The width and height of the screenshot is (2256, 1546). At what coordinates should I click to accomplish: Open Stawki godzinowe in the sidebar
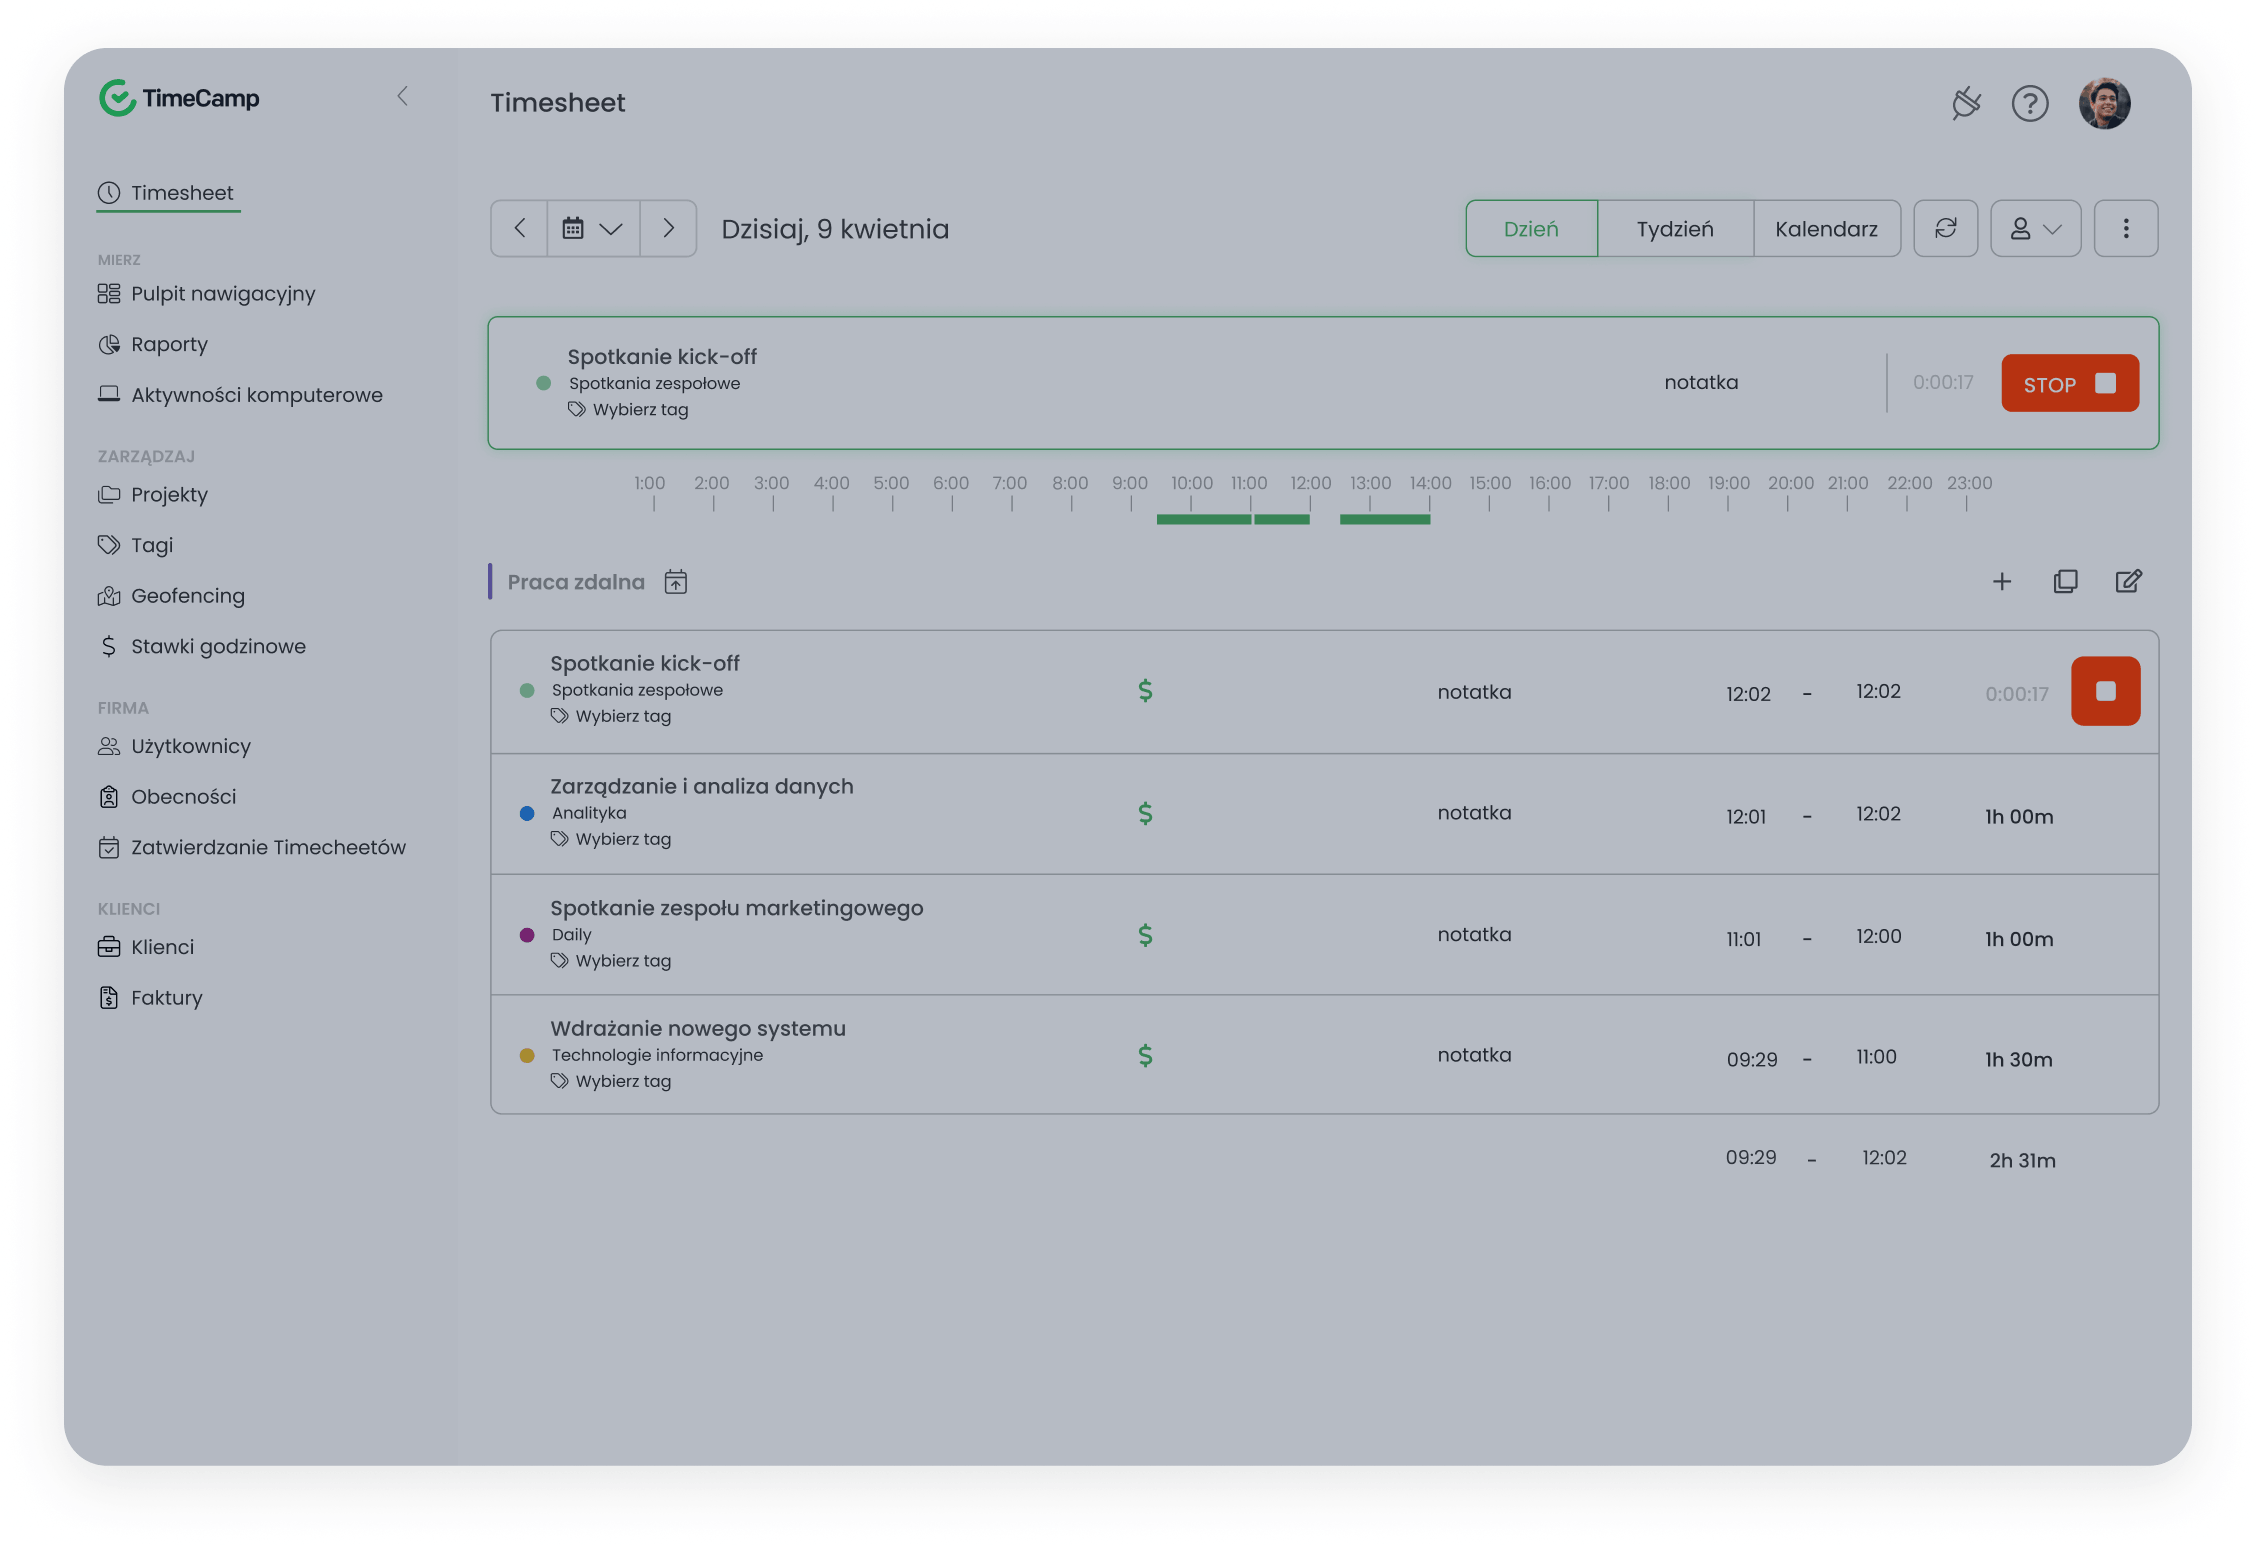pyautogui.click(x=202, y=646)
